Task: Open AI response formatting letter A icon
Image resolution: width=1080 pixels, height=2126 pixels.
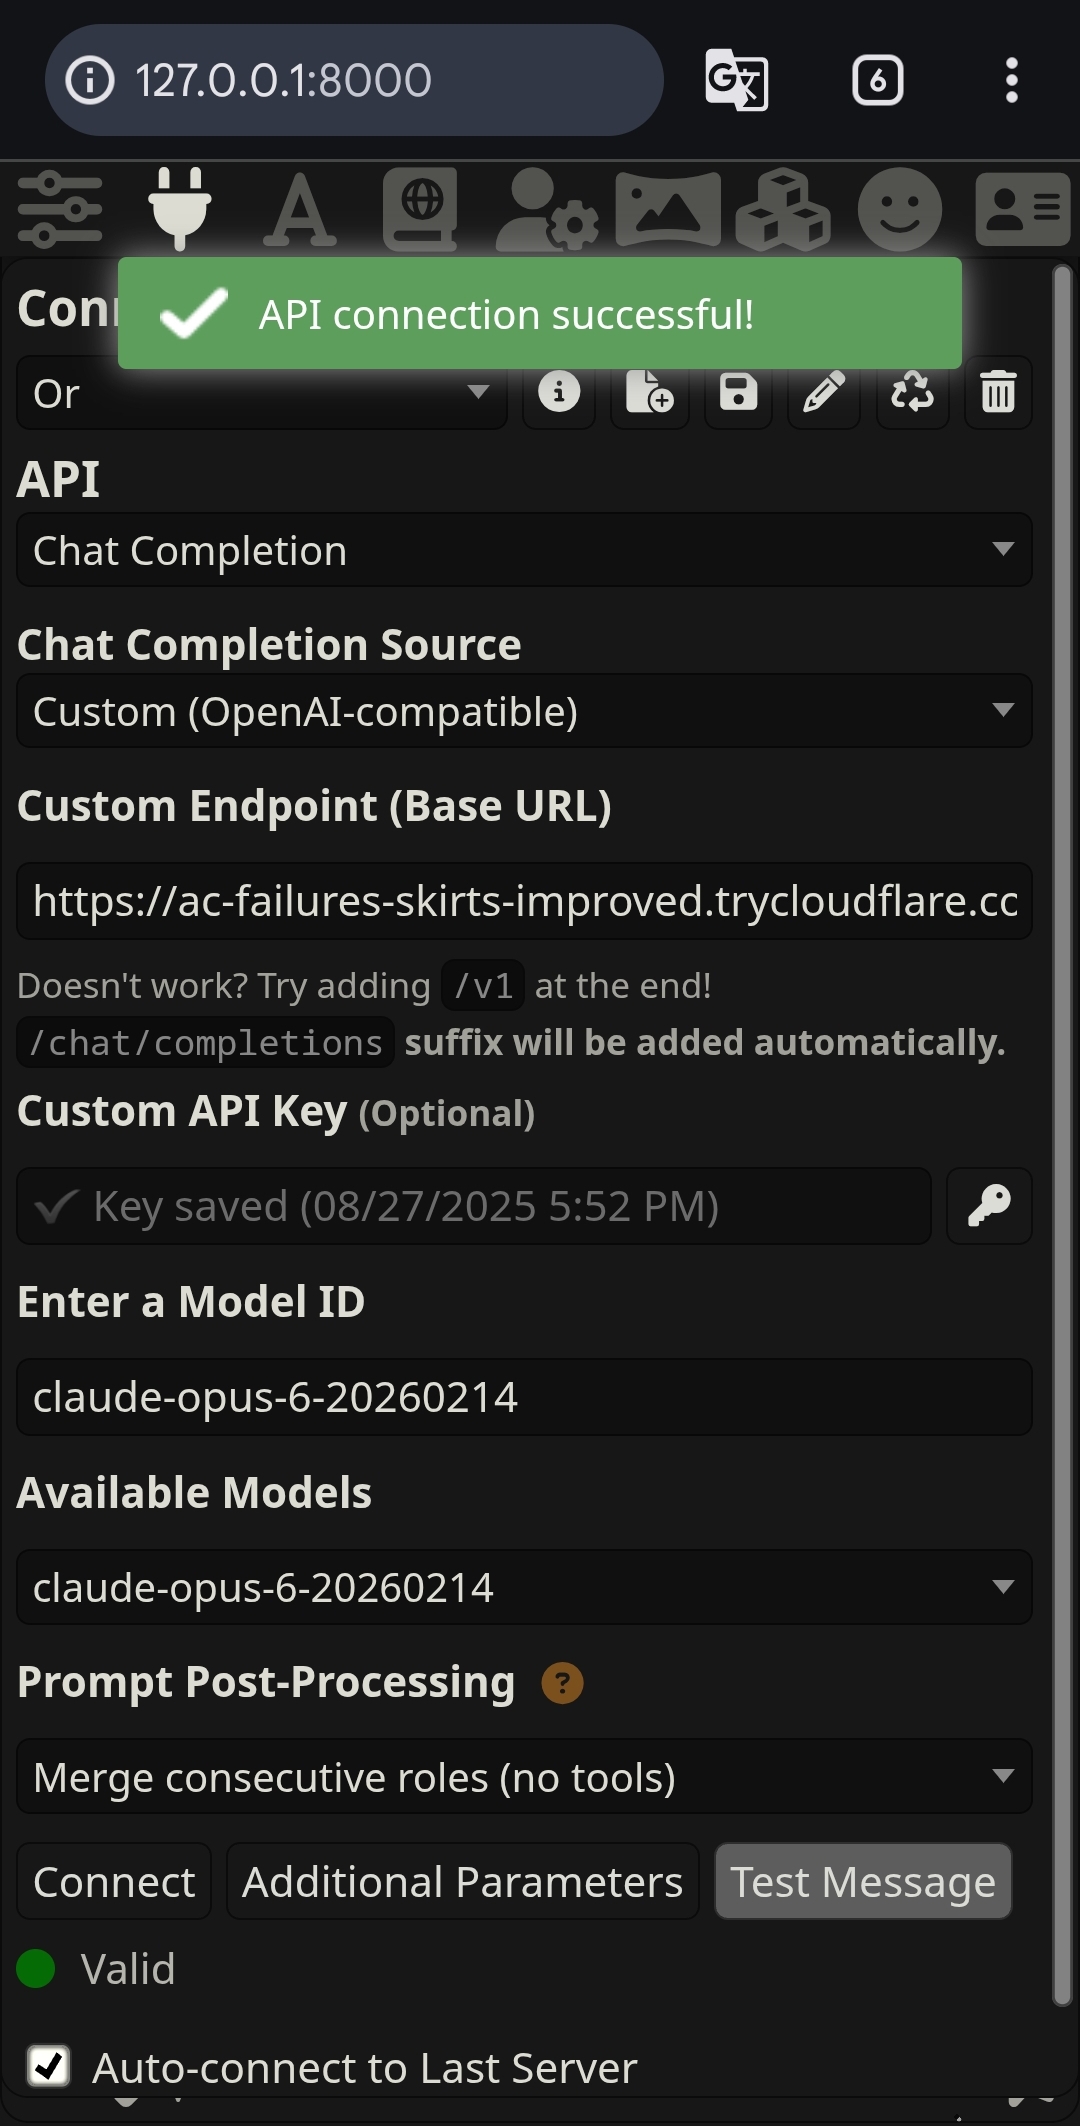Action: point(300,209)
